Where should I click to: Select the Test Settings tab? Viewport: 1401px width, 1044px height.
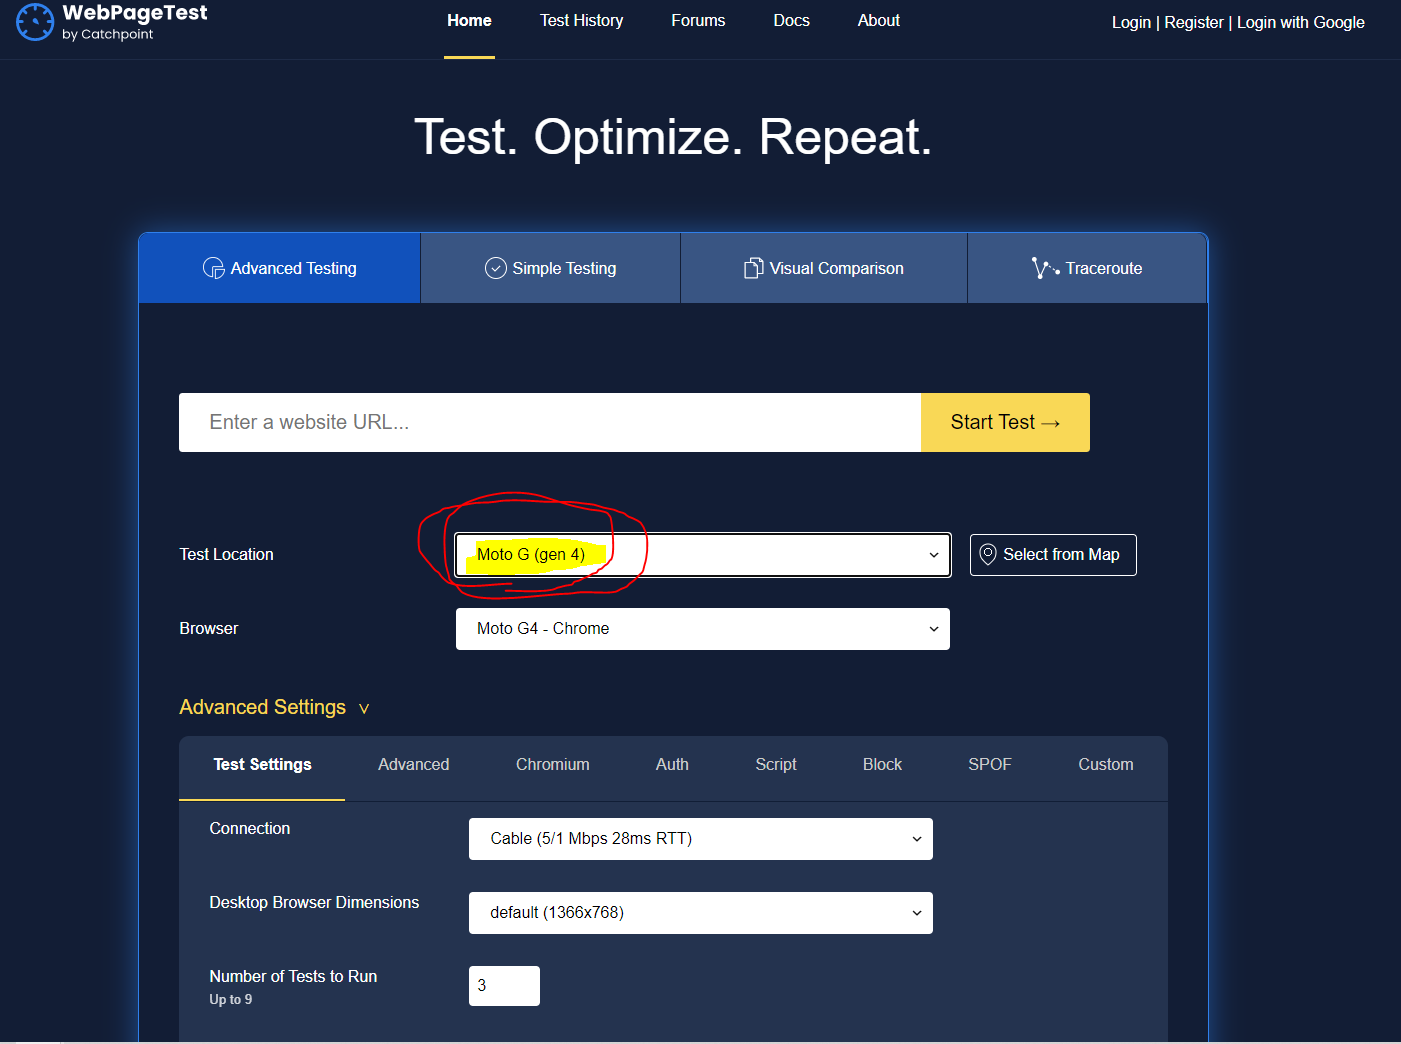(262, 764)
